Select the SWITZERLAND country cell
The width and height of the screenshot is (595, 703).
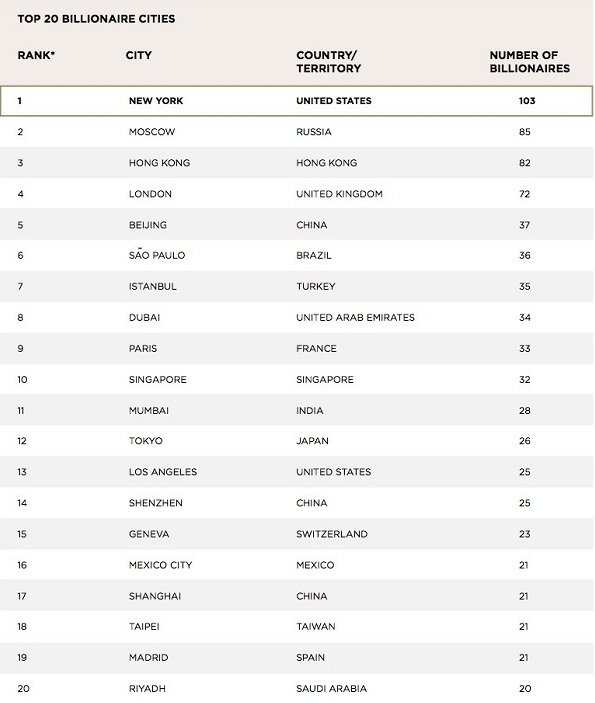331,534
